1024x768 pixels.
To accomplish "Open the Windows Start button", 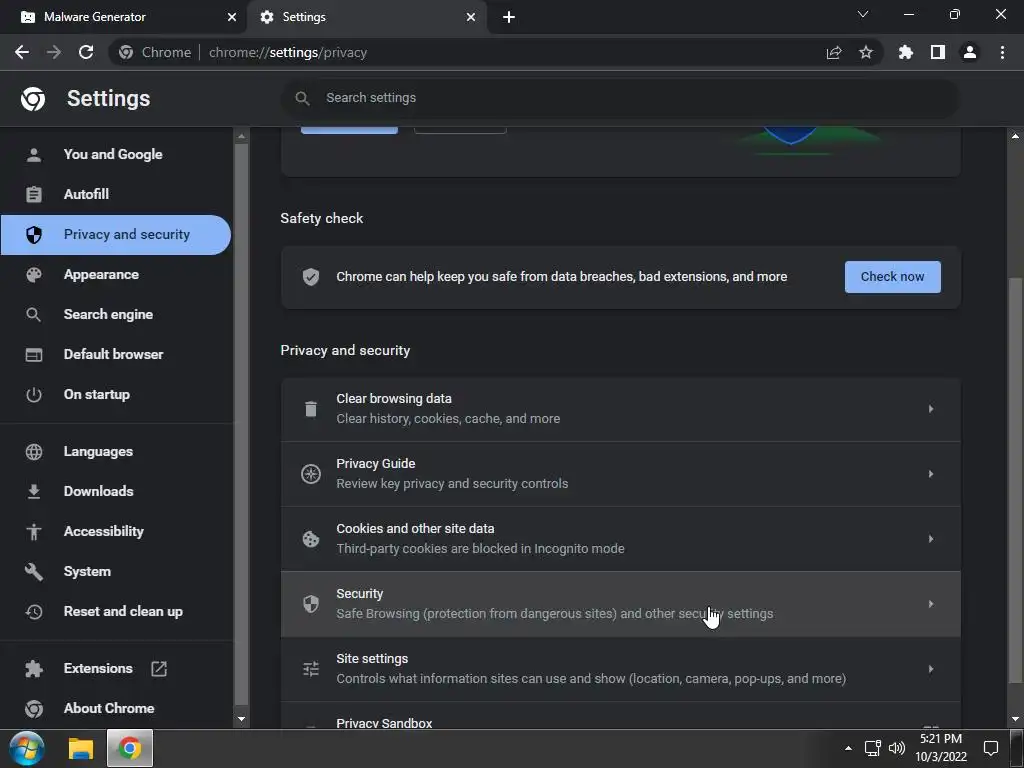I will point(27,748).
